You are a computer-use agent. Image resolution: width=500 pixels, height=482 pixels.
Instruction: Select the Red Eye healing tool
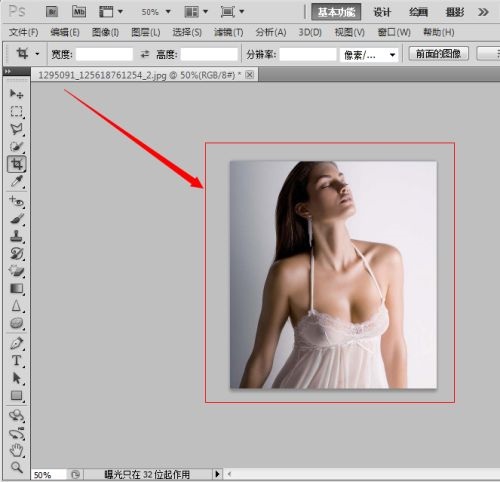point(16,202)
